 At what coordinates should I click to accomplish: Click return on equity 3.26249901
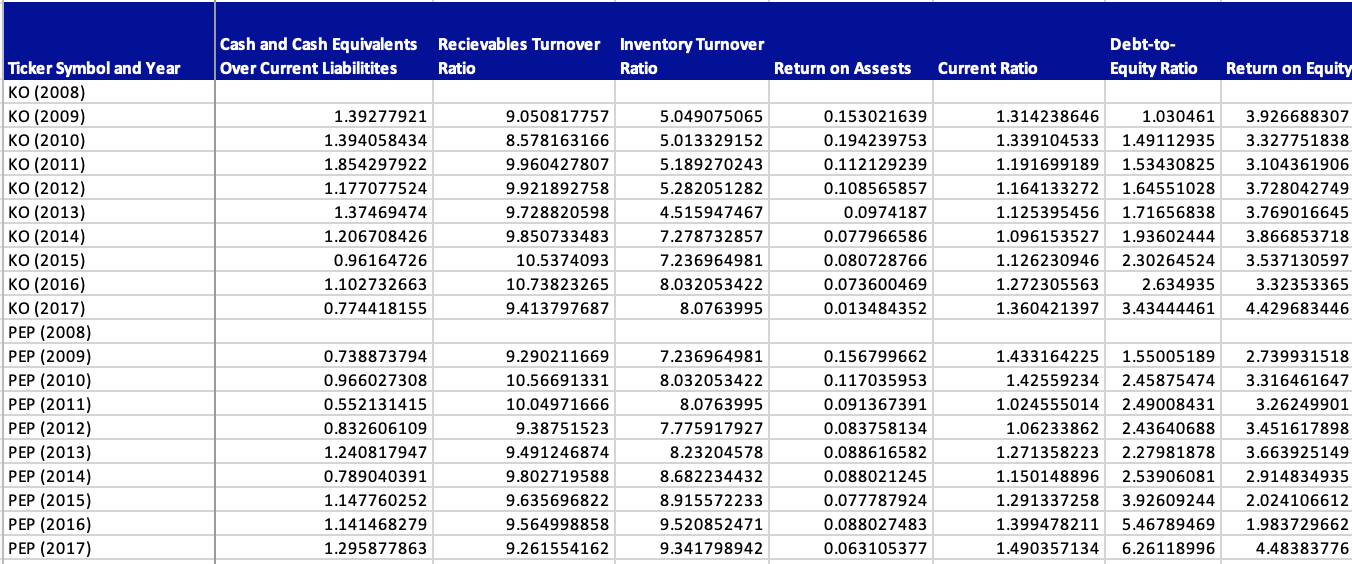[1286, 404]
